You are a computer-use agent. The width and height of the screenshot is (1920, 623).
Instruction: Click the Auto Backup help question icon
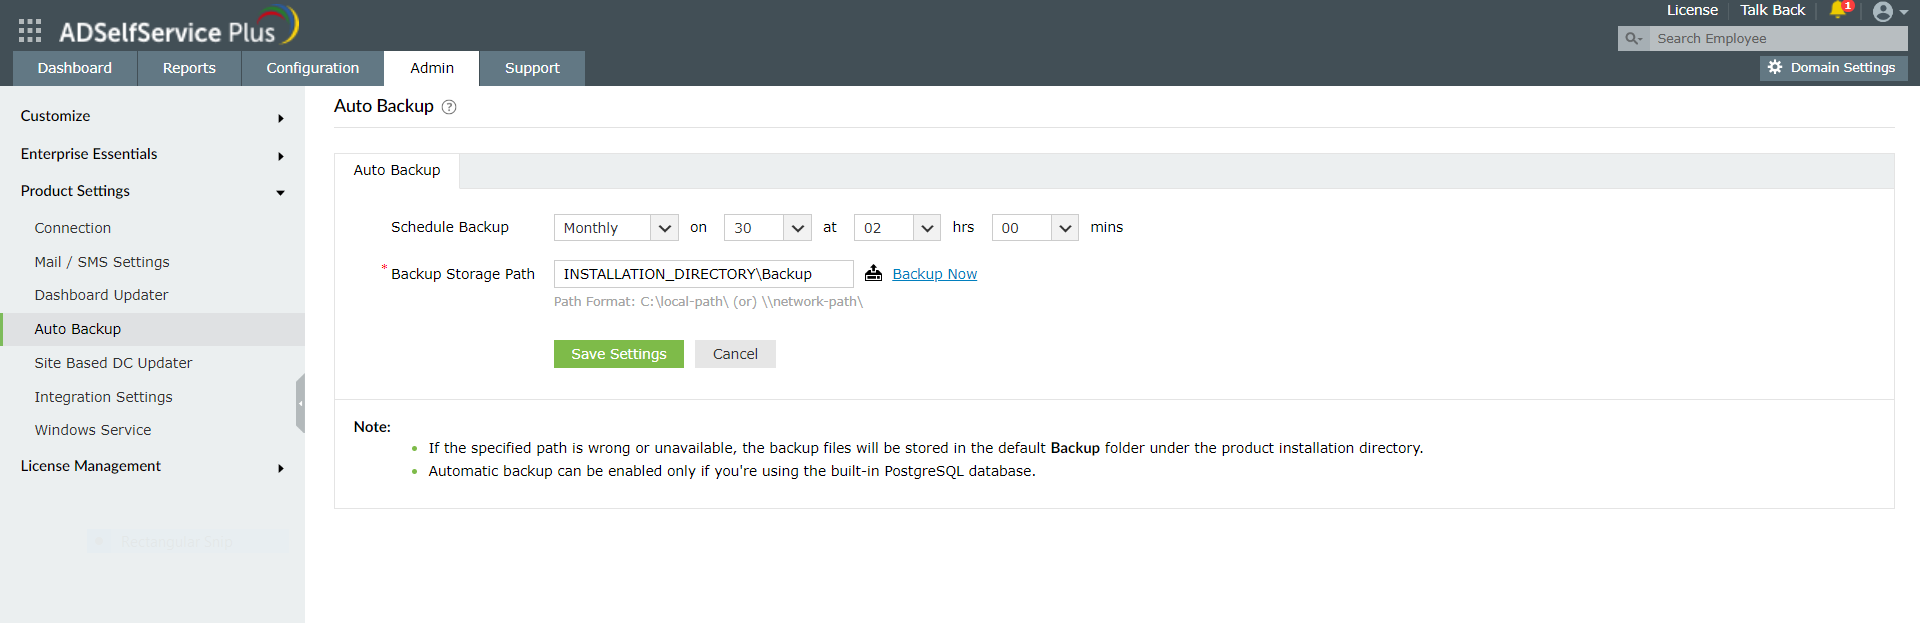(449, 107)
